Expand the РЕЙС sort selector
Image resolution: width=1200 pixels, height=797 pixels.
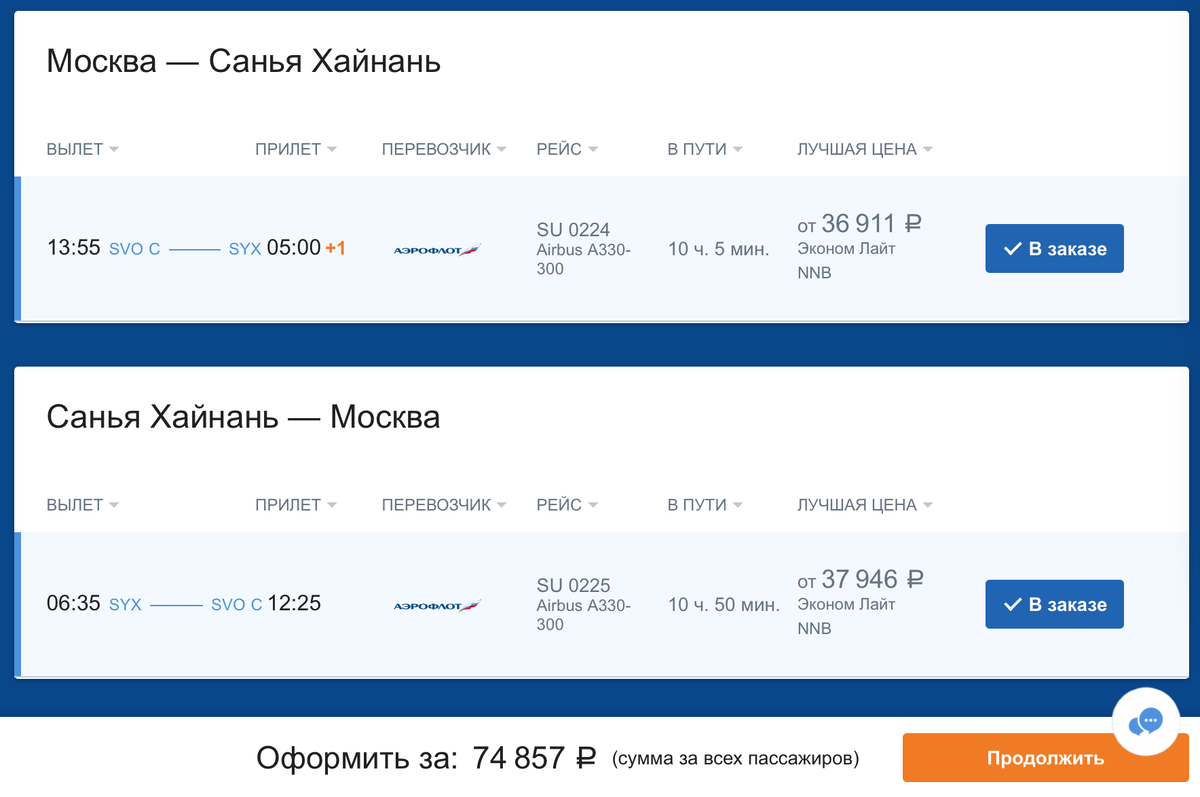pyautogui.click(x=567, y=148)
